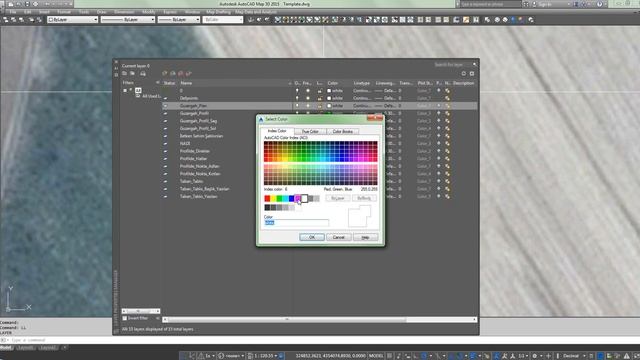Click the Refresh icon in layer manager
640x360 pixels.
[464, 73]
